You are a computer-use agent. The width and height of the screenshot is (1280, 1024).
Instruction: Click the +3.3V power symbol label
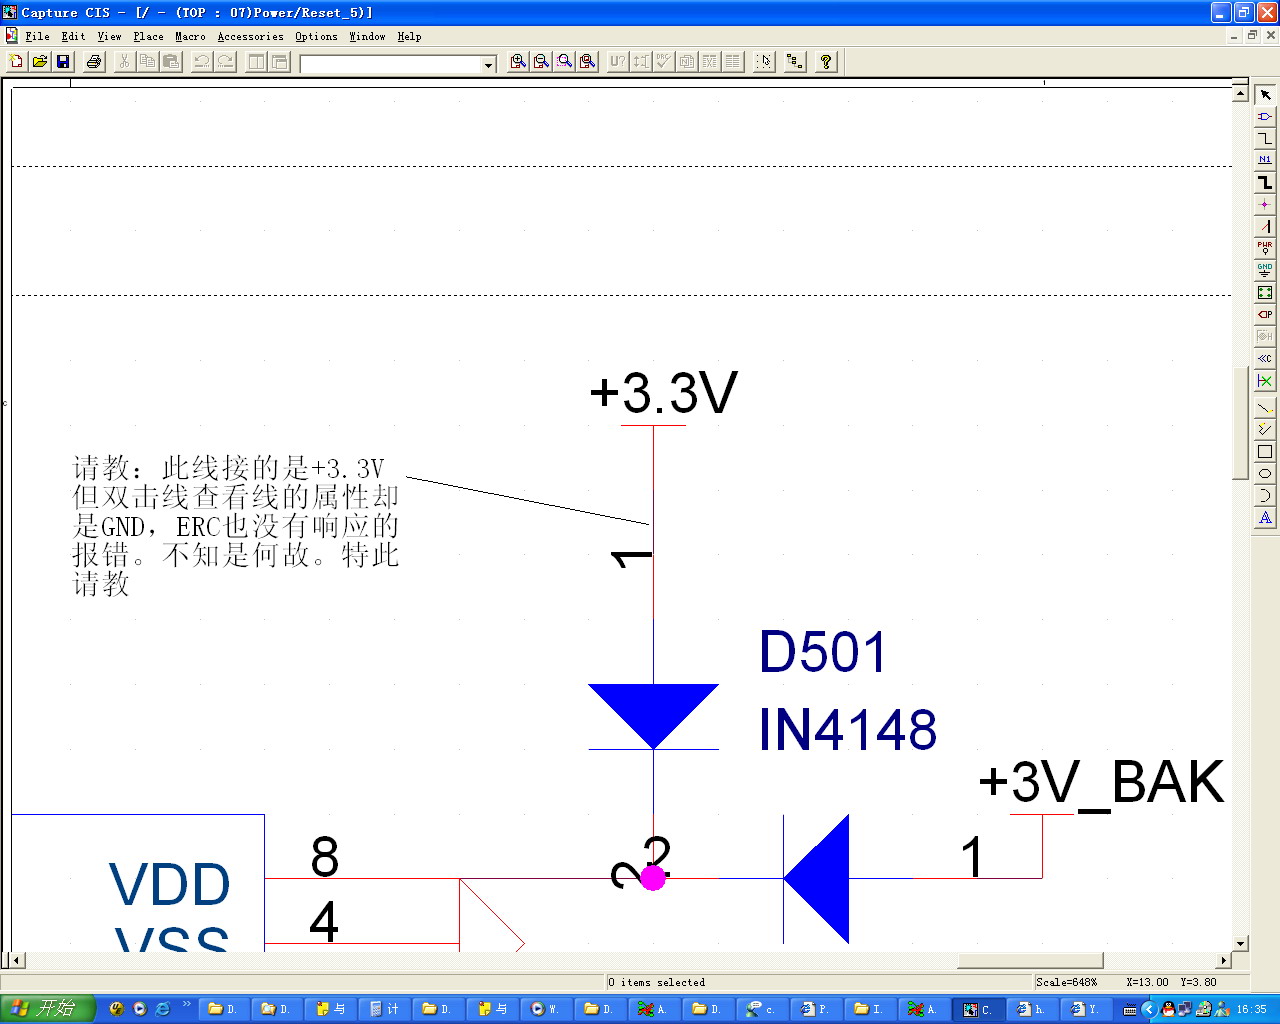[x=663, y=392]
